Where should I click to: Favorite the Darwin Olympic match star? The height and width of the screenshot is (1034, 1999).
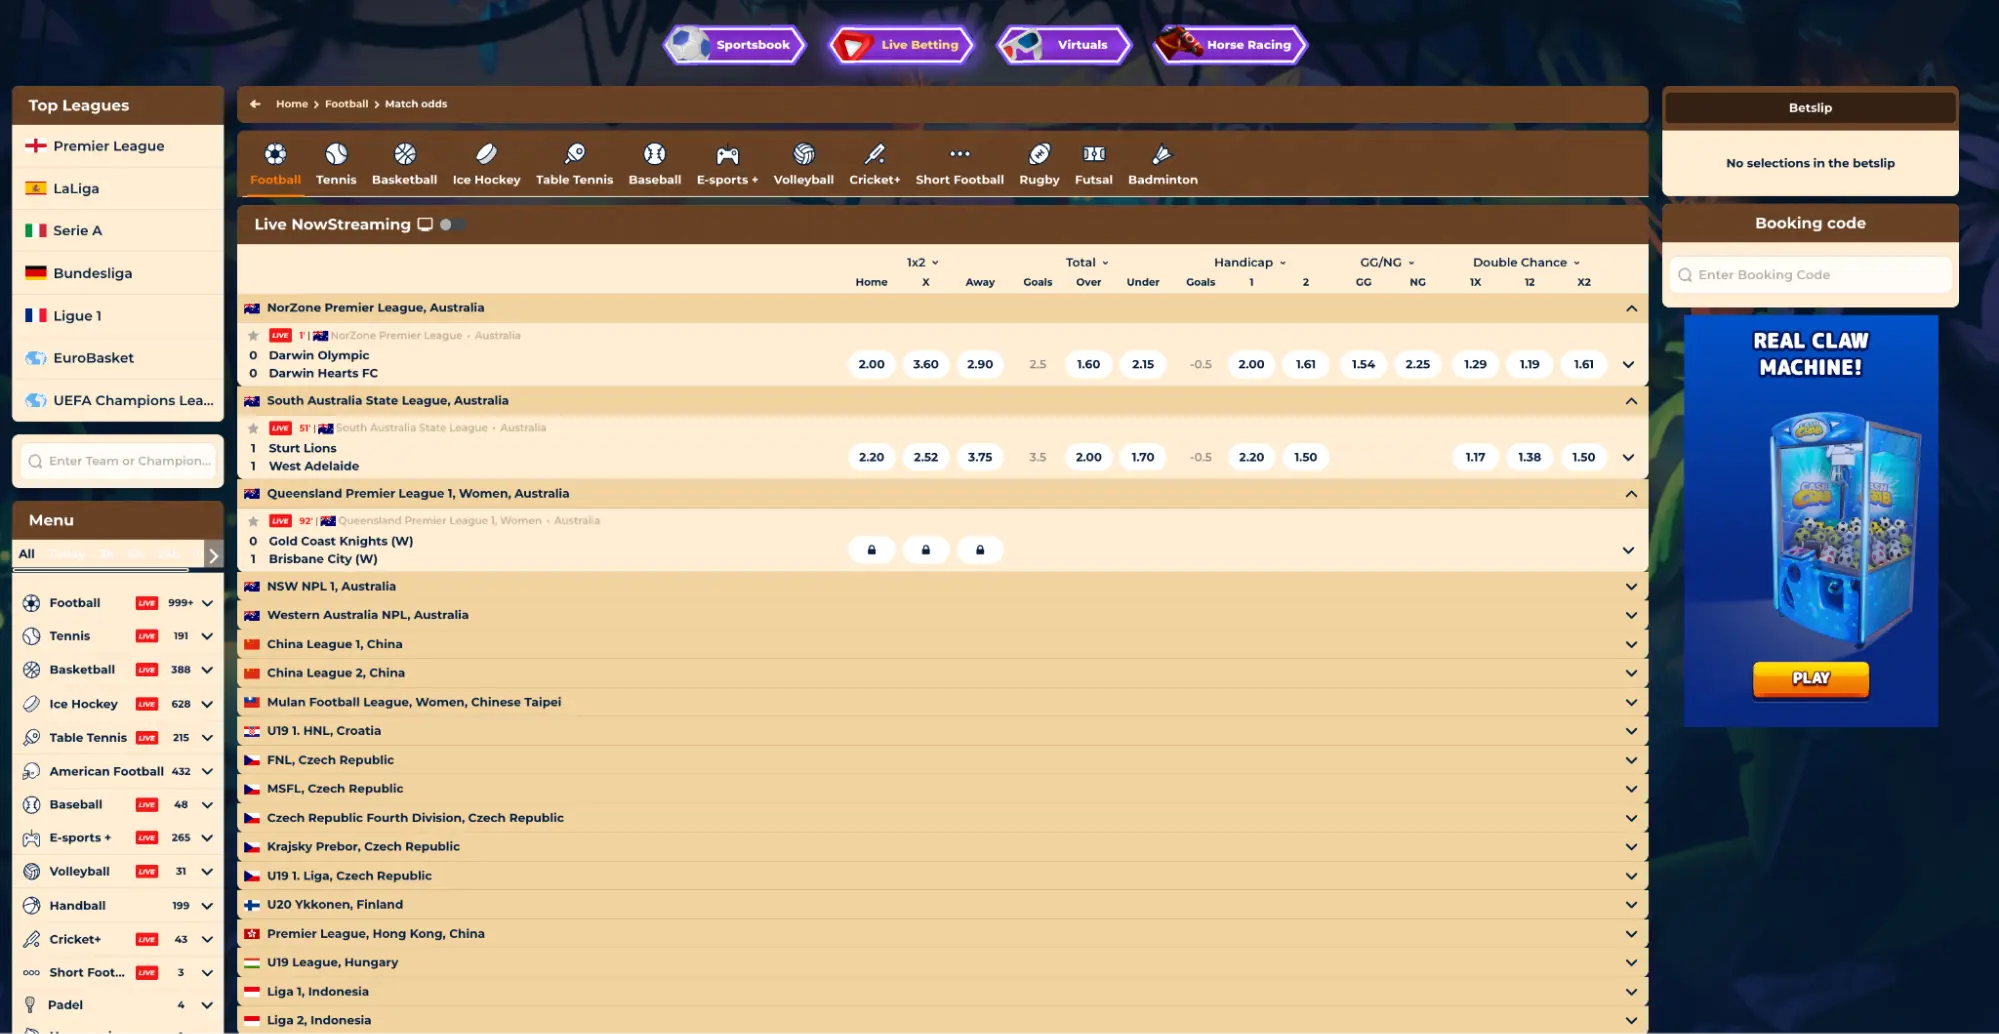click(252, 335)
